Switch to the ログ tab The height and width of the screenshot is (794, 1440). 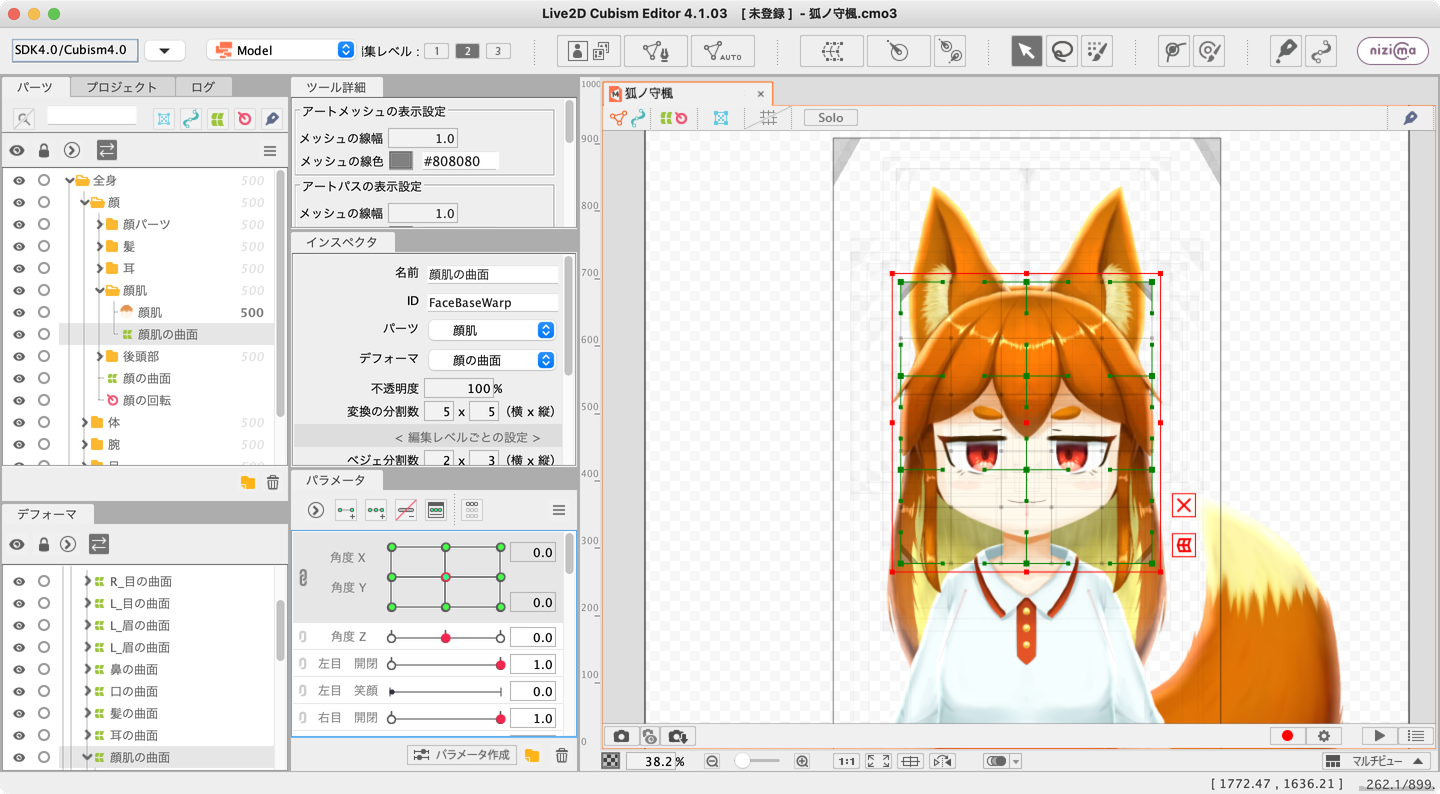click(202, 87)
